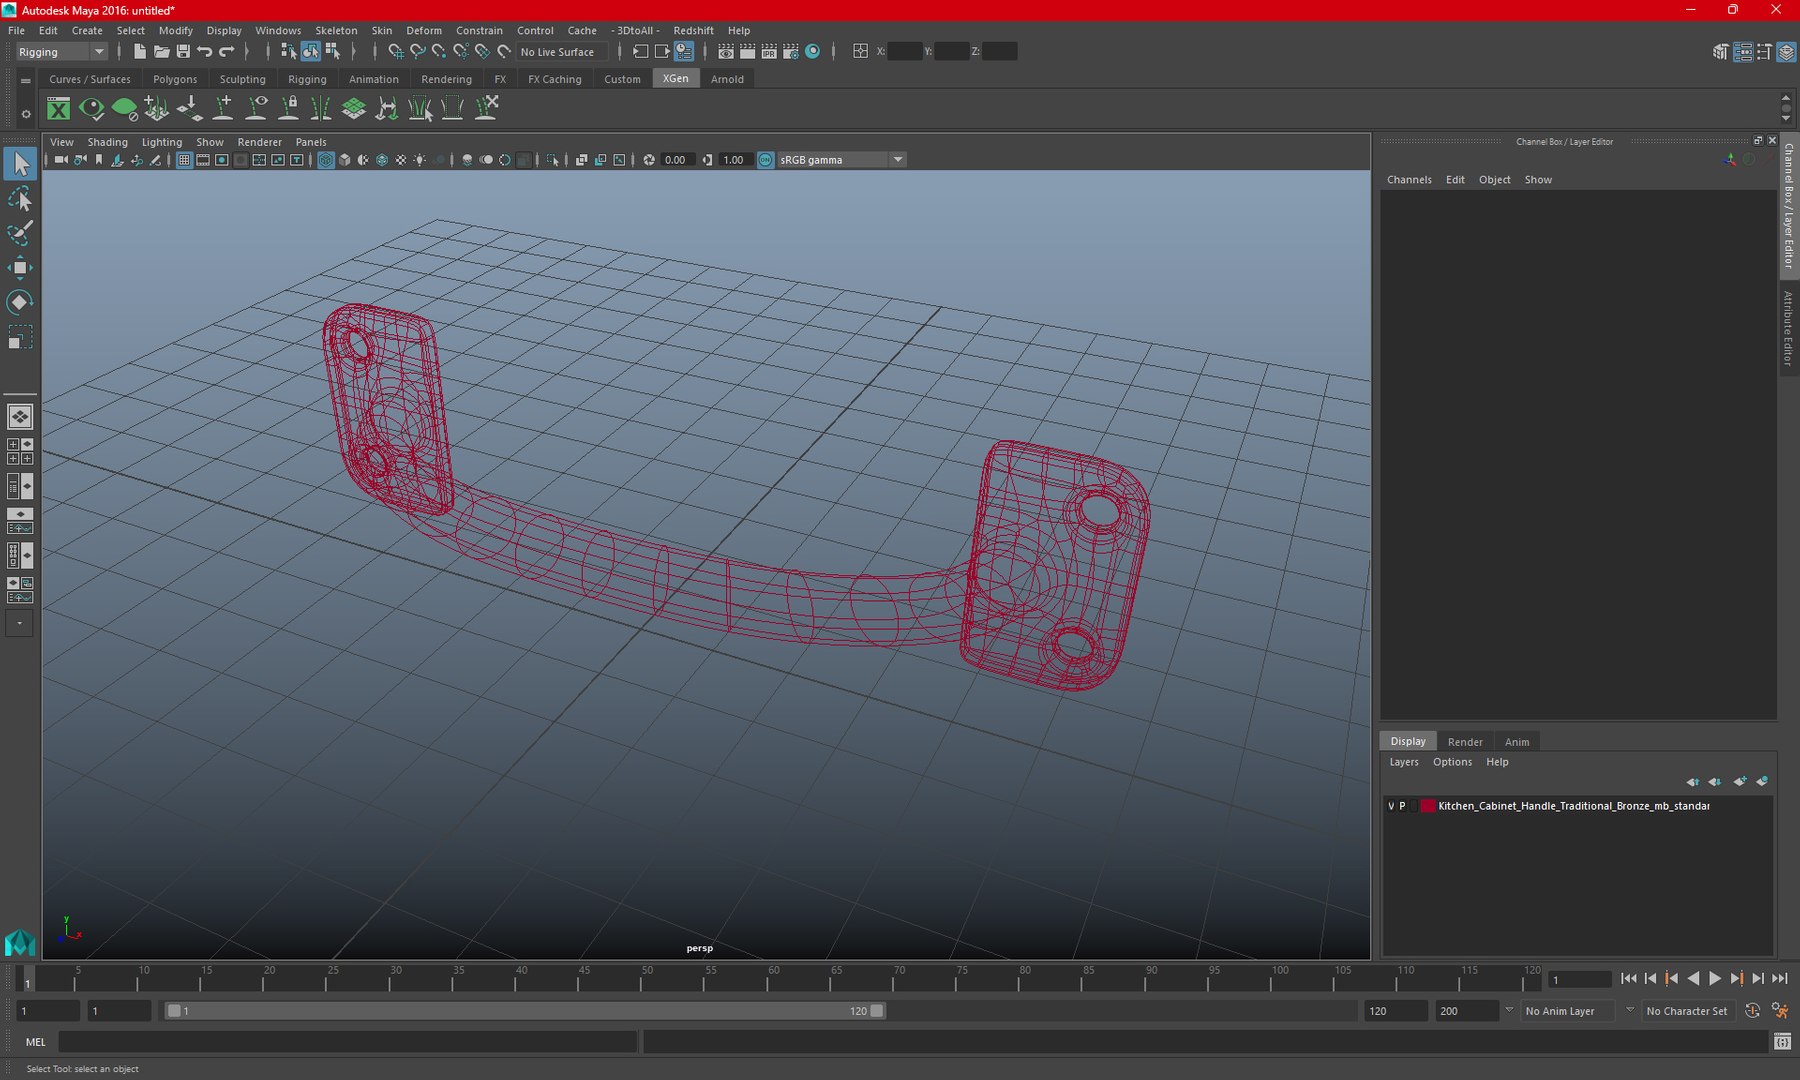Open the No Anim Layer dropdown

[x=1570, y=1011]
